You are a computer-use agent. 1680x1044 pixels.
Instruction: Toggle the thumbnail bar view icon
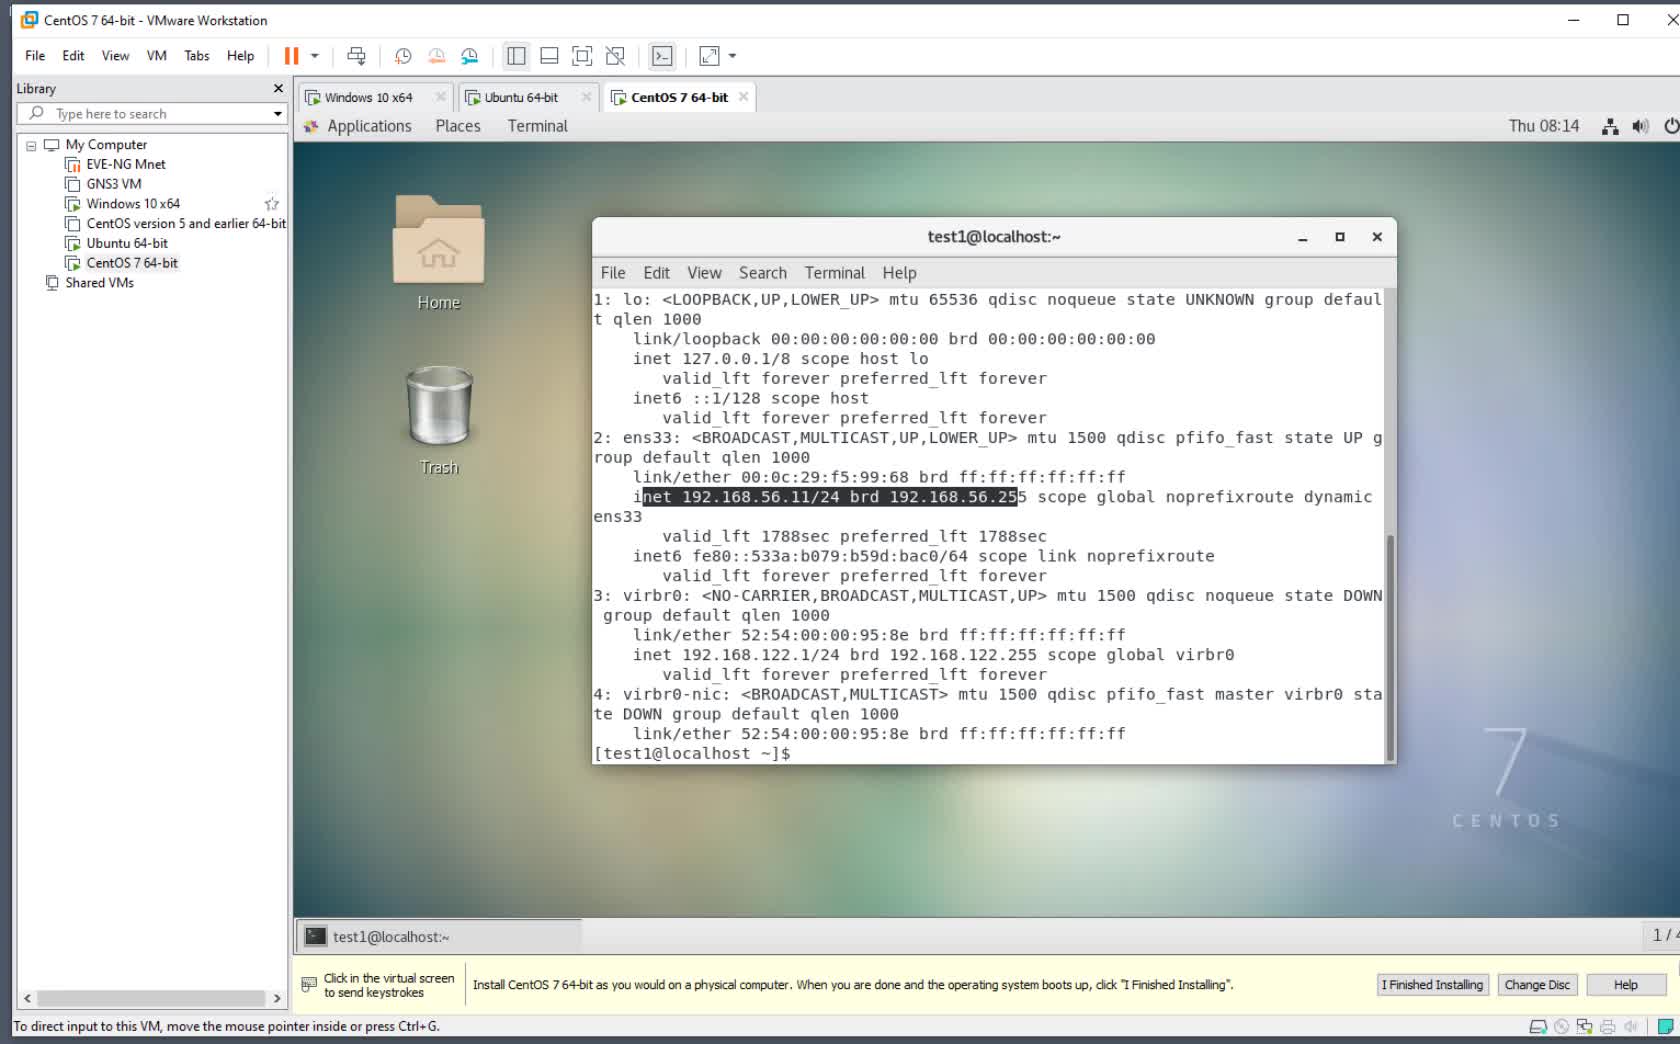549,56
